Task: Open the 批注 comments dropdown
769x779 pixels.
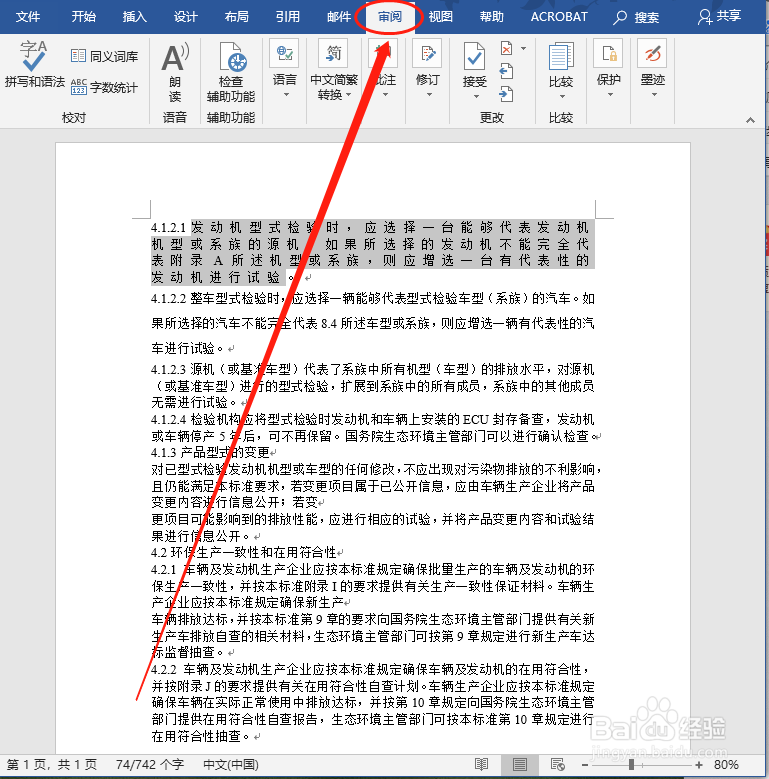Action: coord(384,70)
